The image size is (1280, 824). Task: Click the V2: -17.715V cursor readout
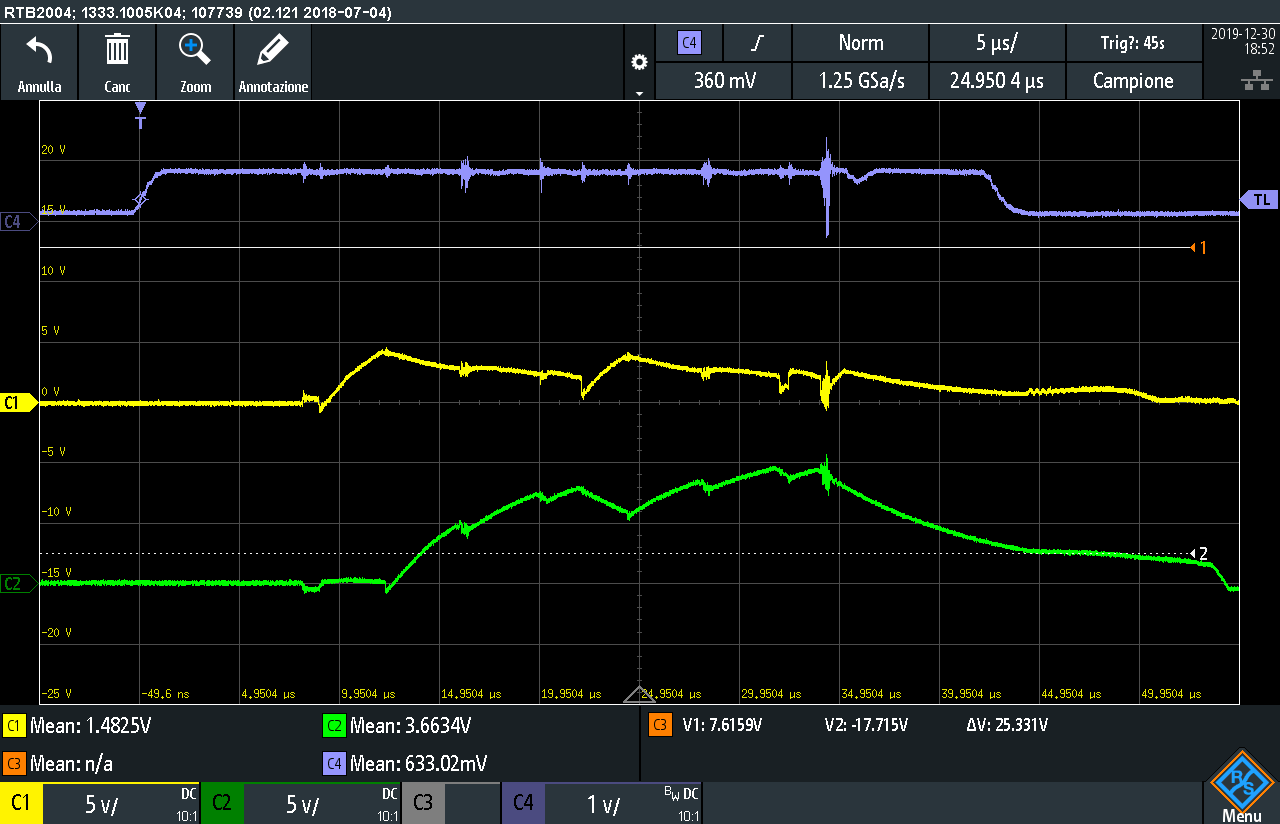(x=866, y=725)
